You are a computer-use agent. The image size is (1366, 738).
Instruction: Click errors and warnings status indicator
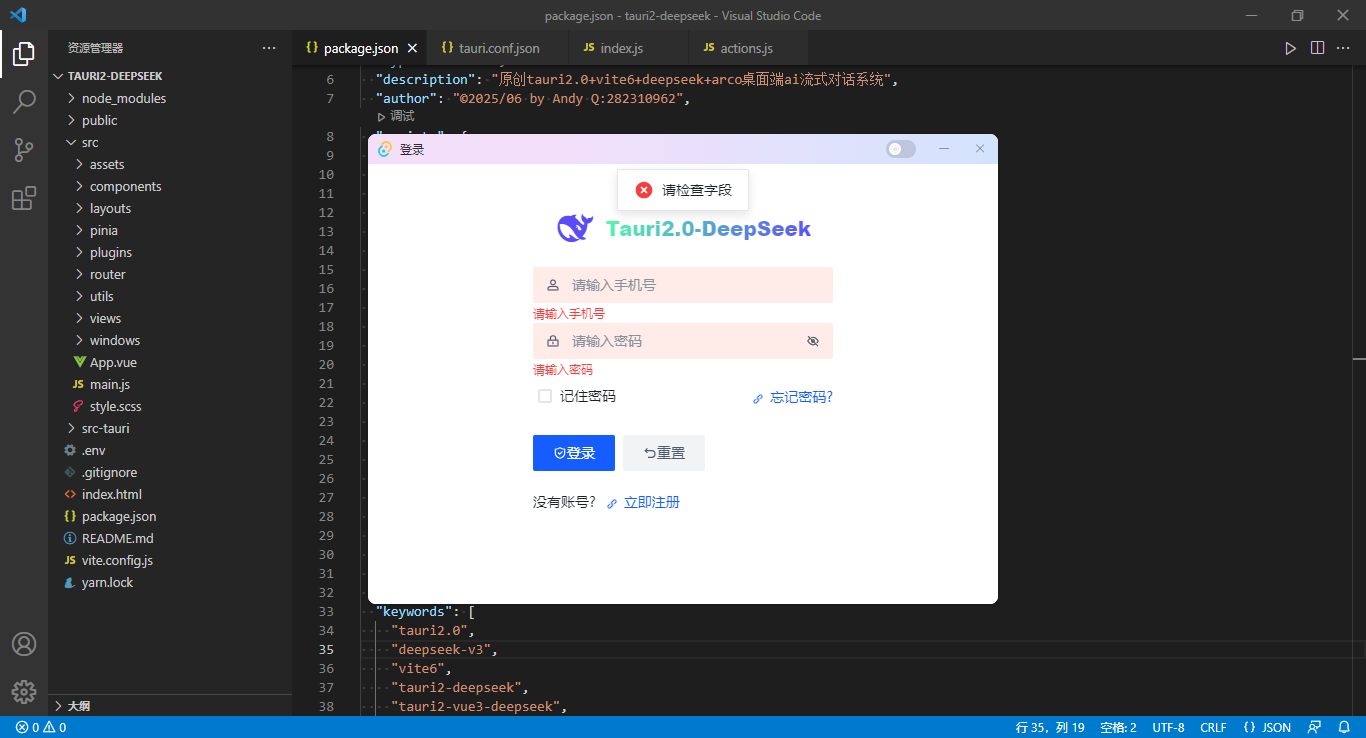click(41, 727)
